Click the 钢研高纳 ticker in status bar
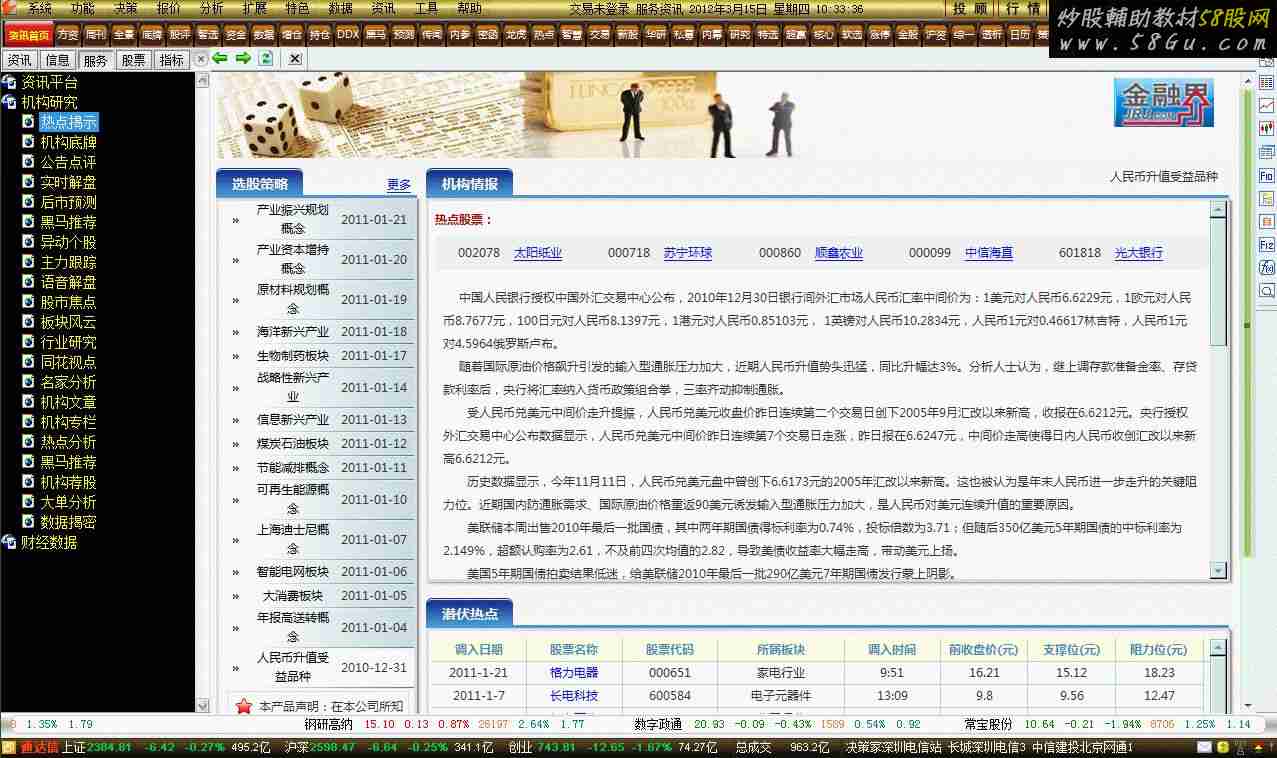1277x758 pixels. pyautogui.click(x=328, y=724)
